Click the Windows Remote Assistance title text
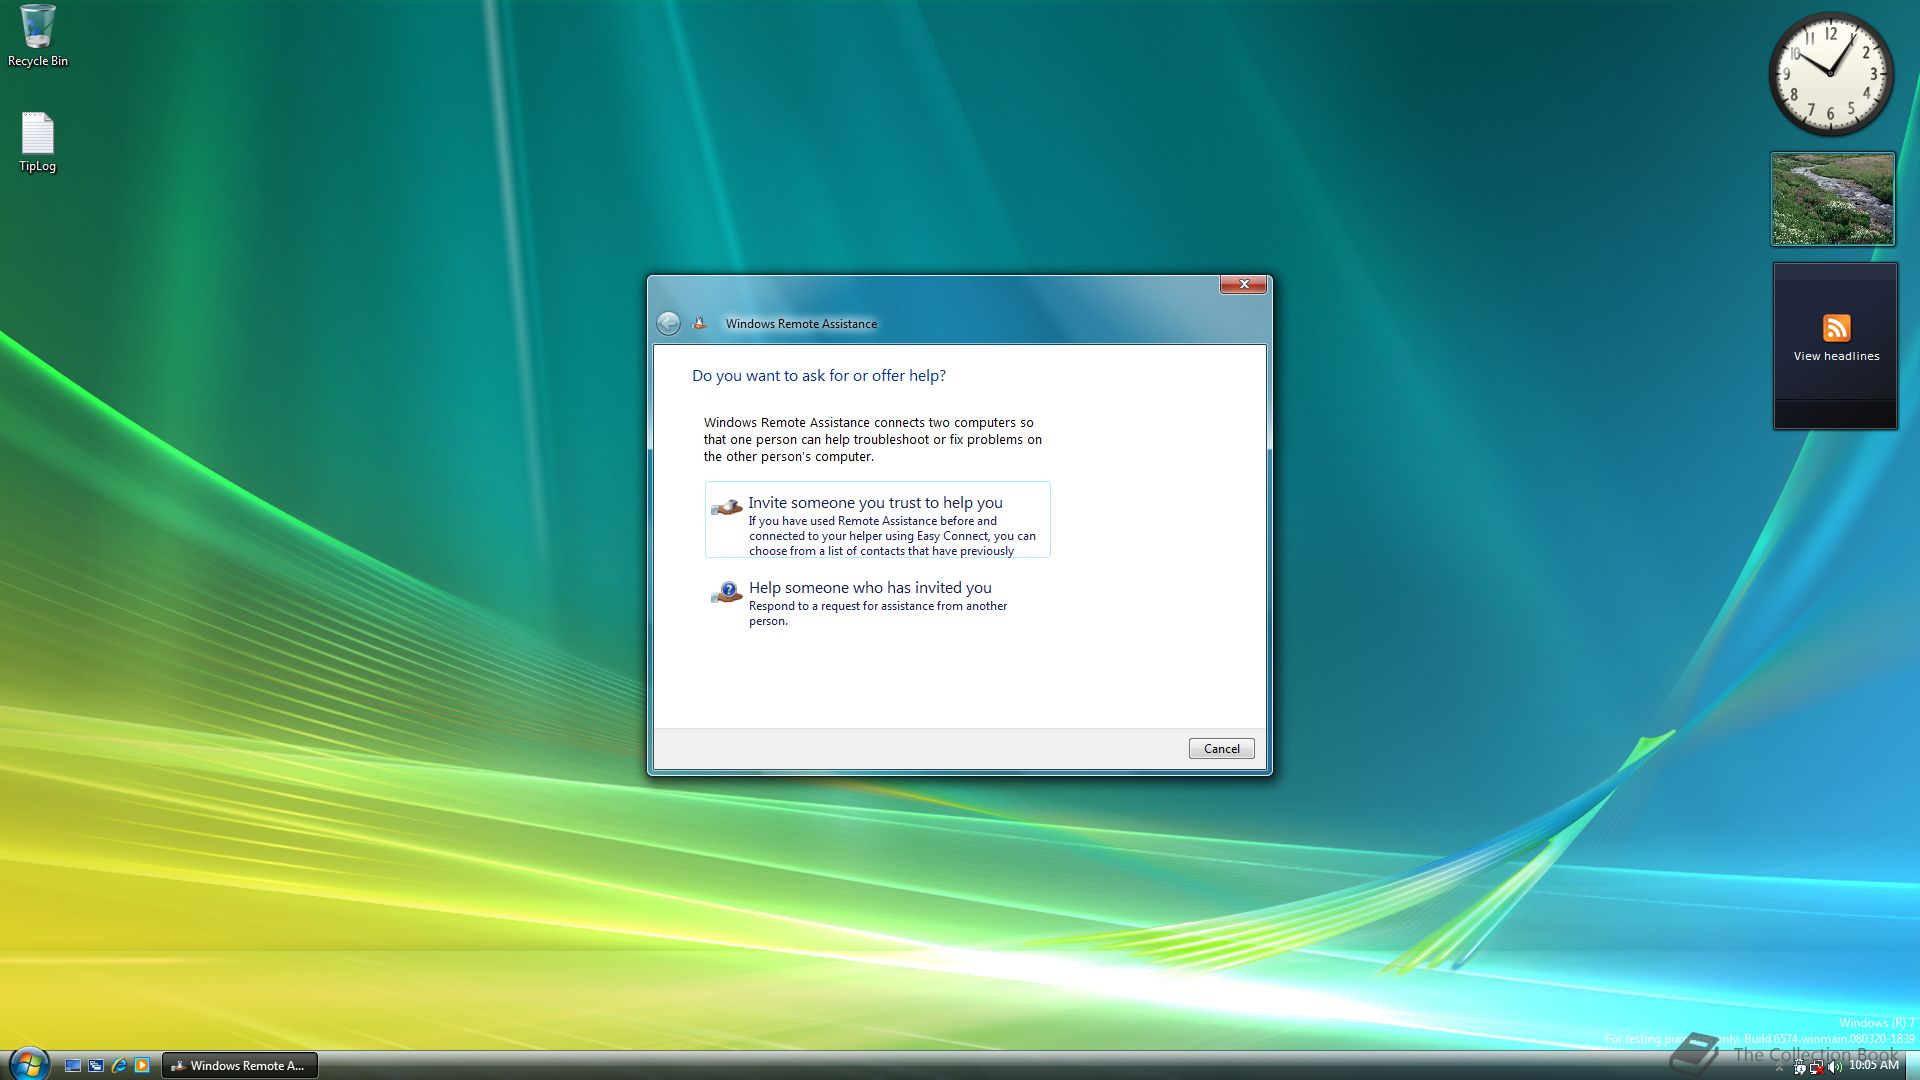1920x1080 pixels. [801, 324]
